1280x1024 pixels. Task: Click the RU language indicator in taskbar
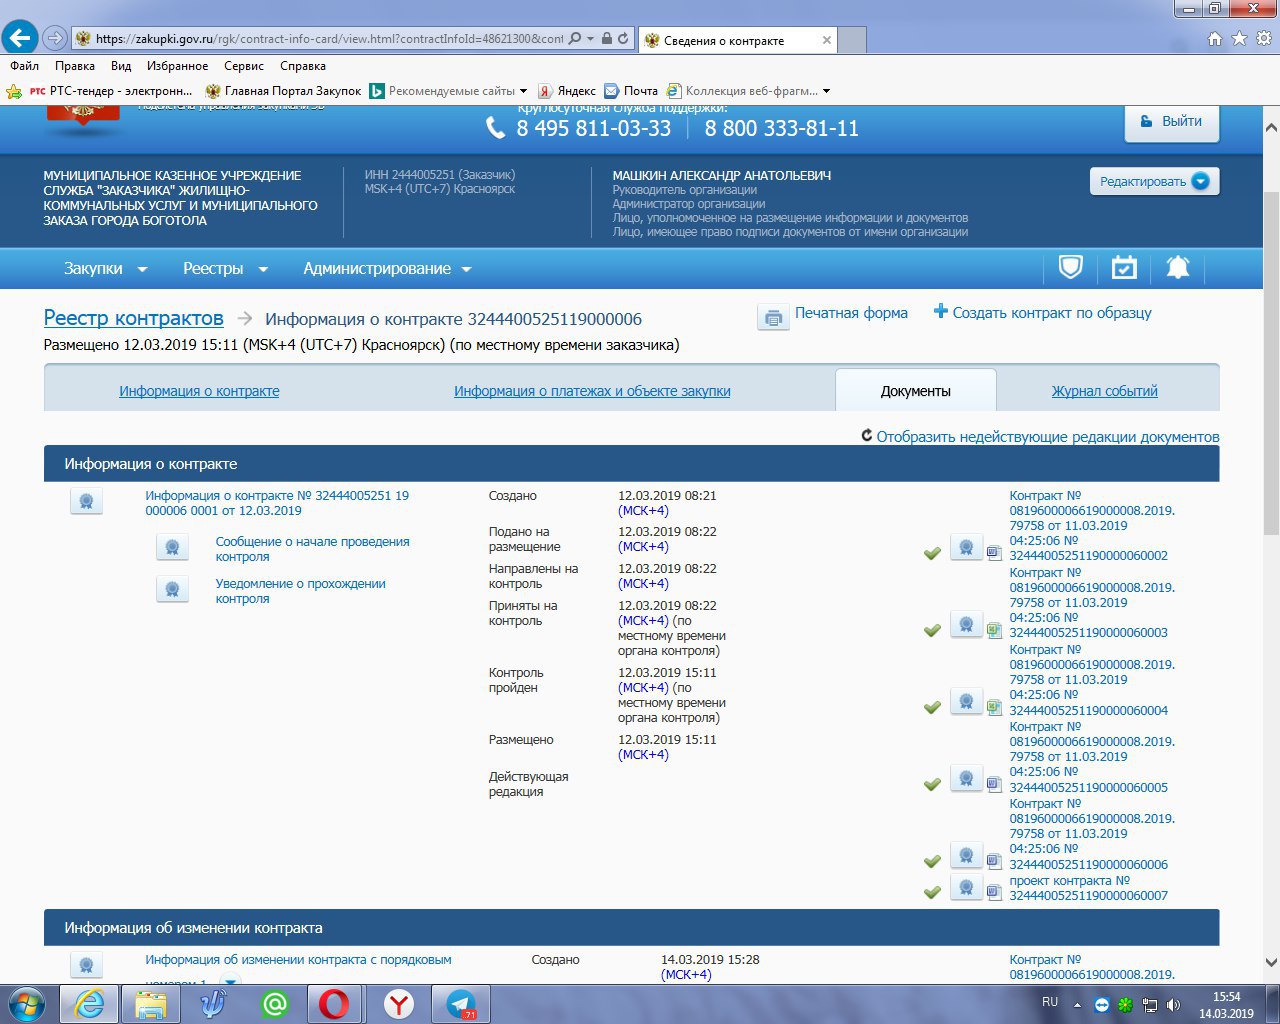pyautogui.click(x=1050, y=1002)
